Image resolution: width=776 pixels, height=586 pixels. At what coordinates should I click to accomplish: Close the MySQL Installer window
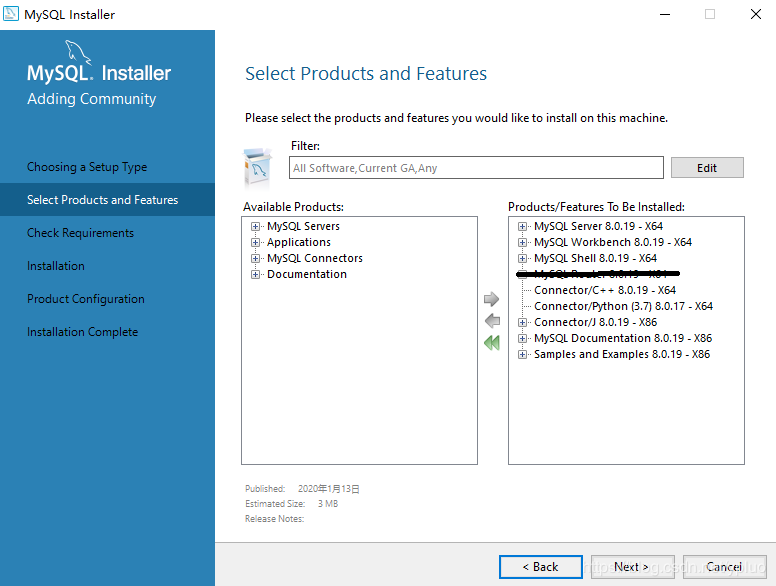[x=755, y=14]
